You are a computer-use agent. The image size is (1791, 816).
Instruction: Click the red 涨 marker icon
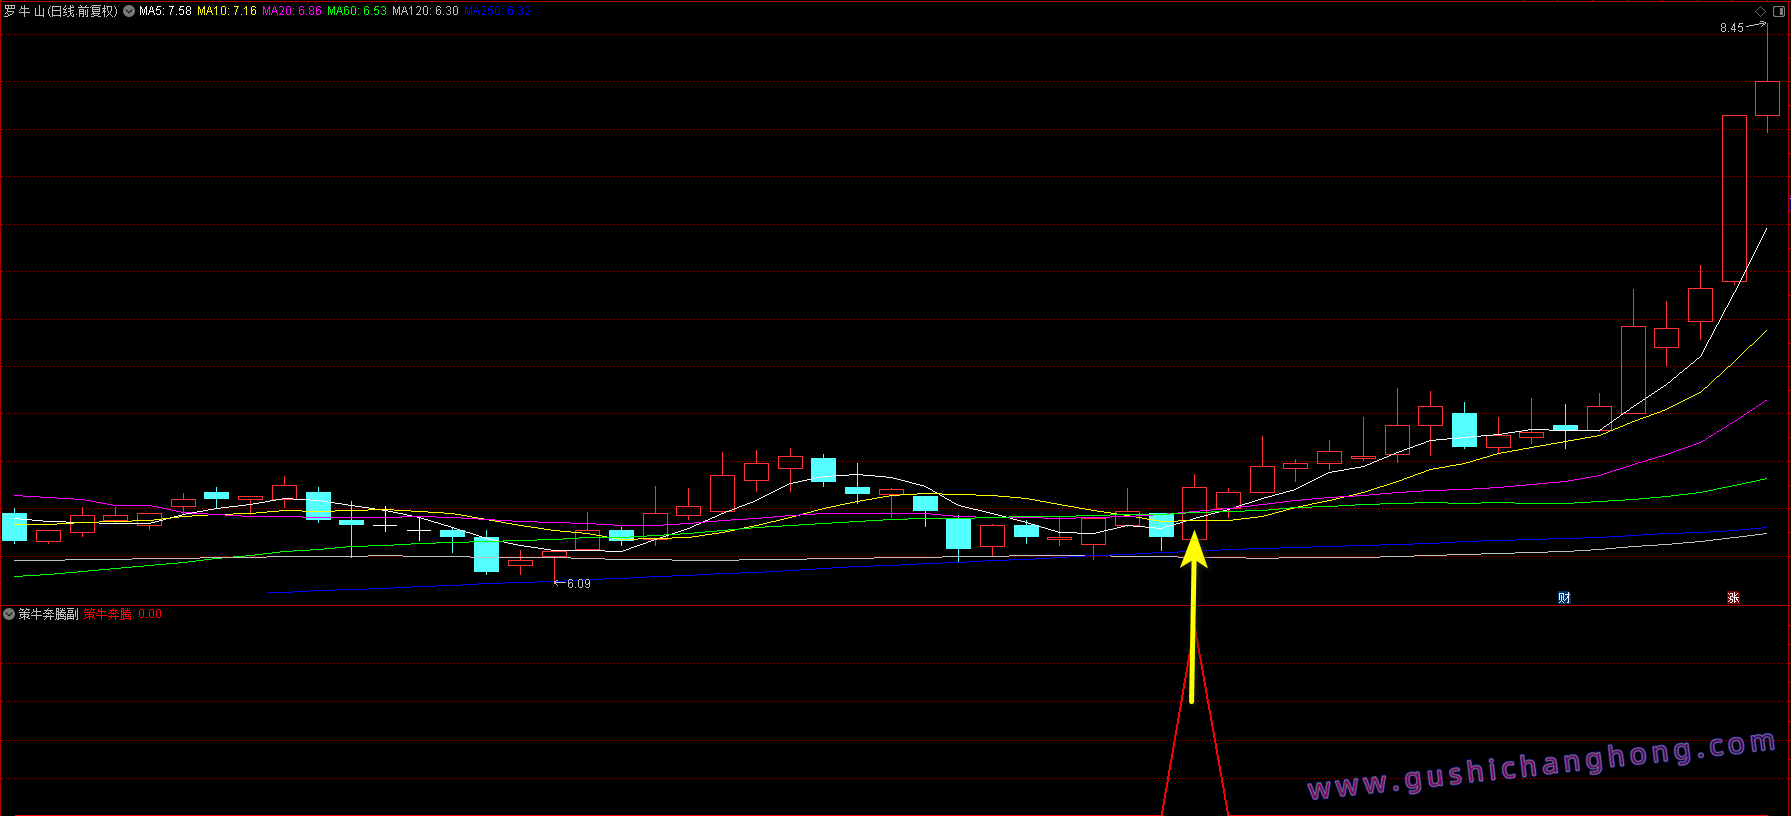tap(1733, 598)
